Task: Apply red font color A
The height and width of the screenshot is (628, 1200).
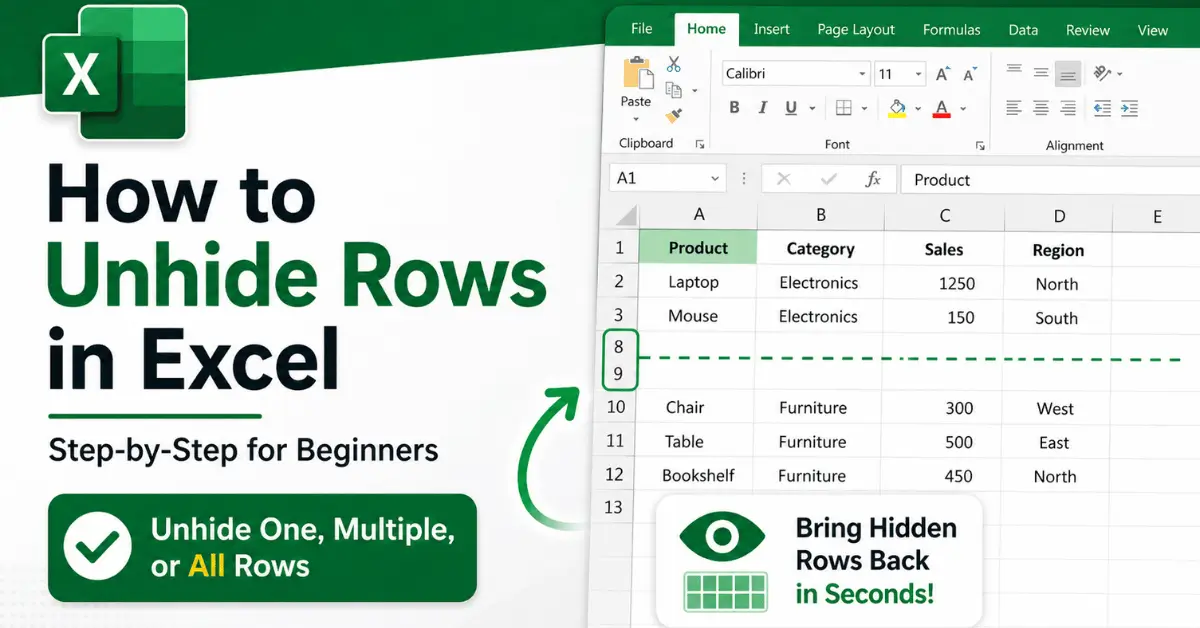Action: (x=941, y=108)
